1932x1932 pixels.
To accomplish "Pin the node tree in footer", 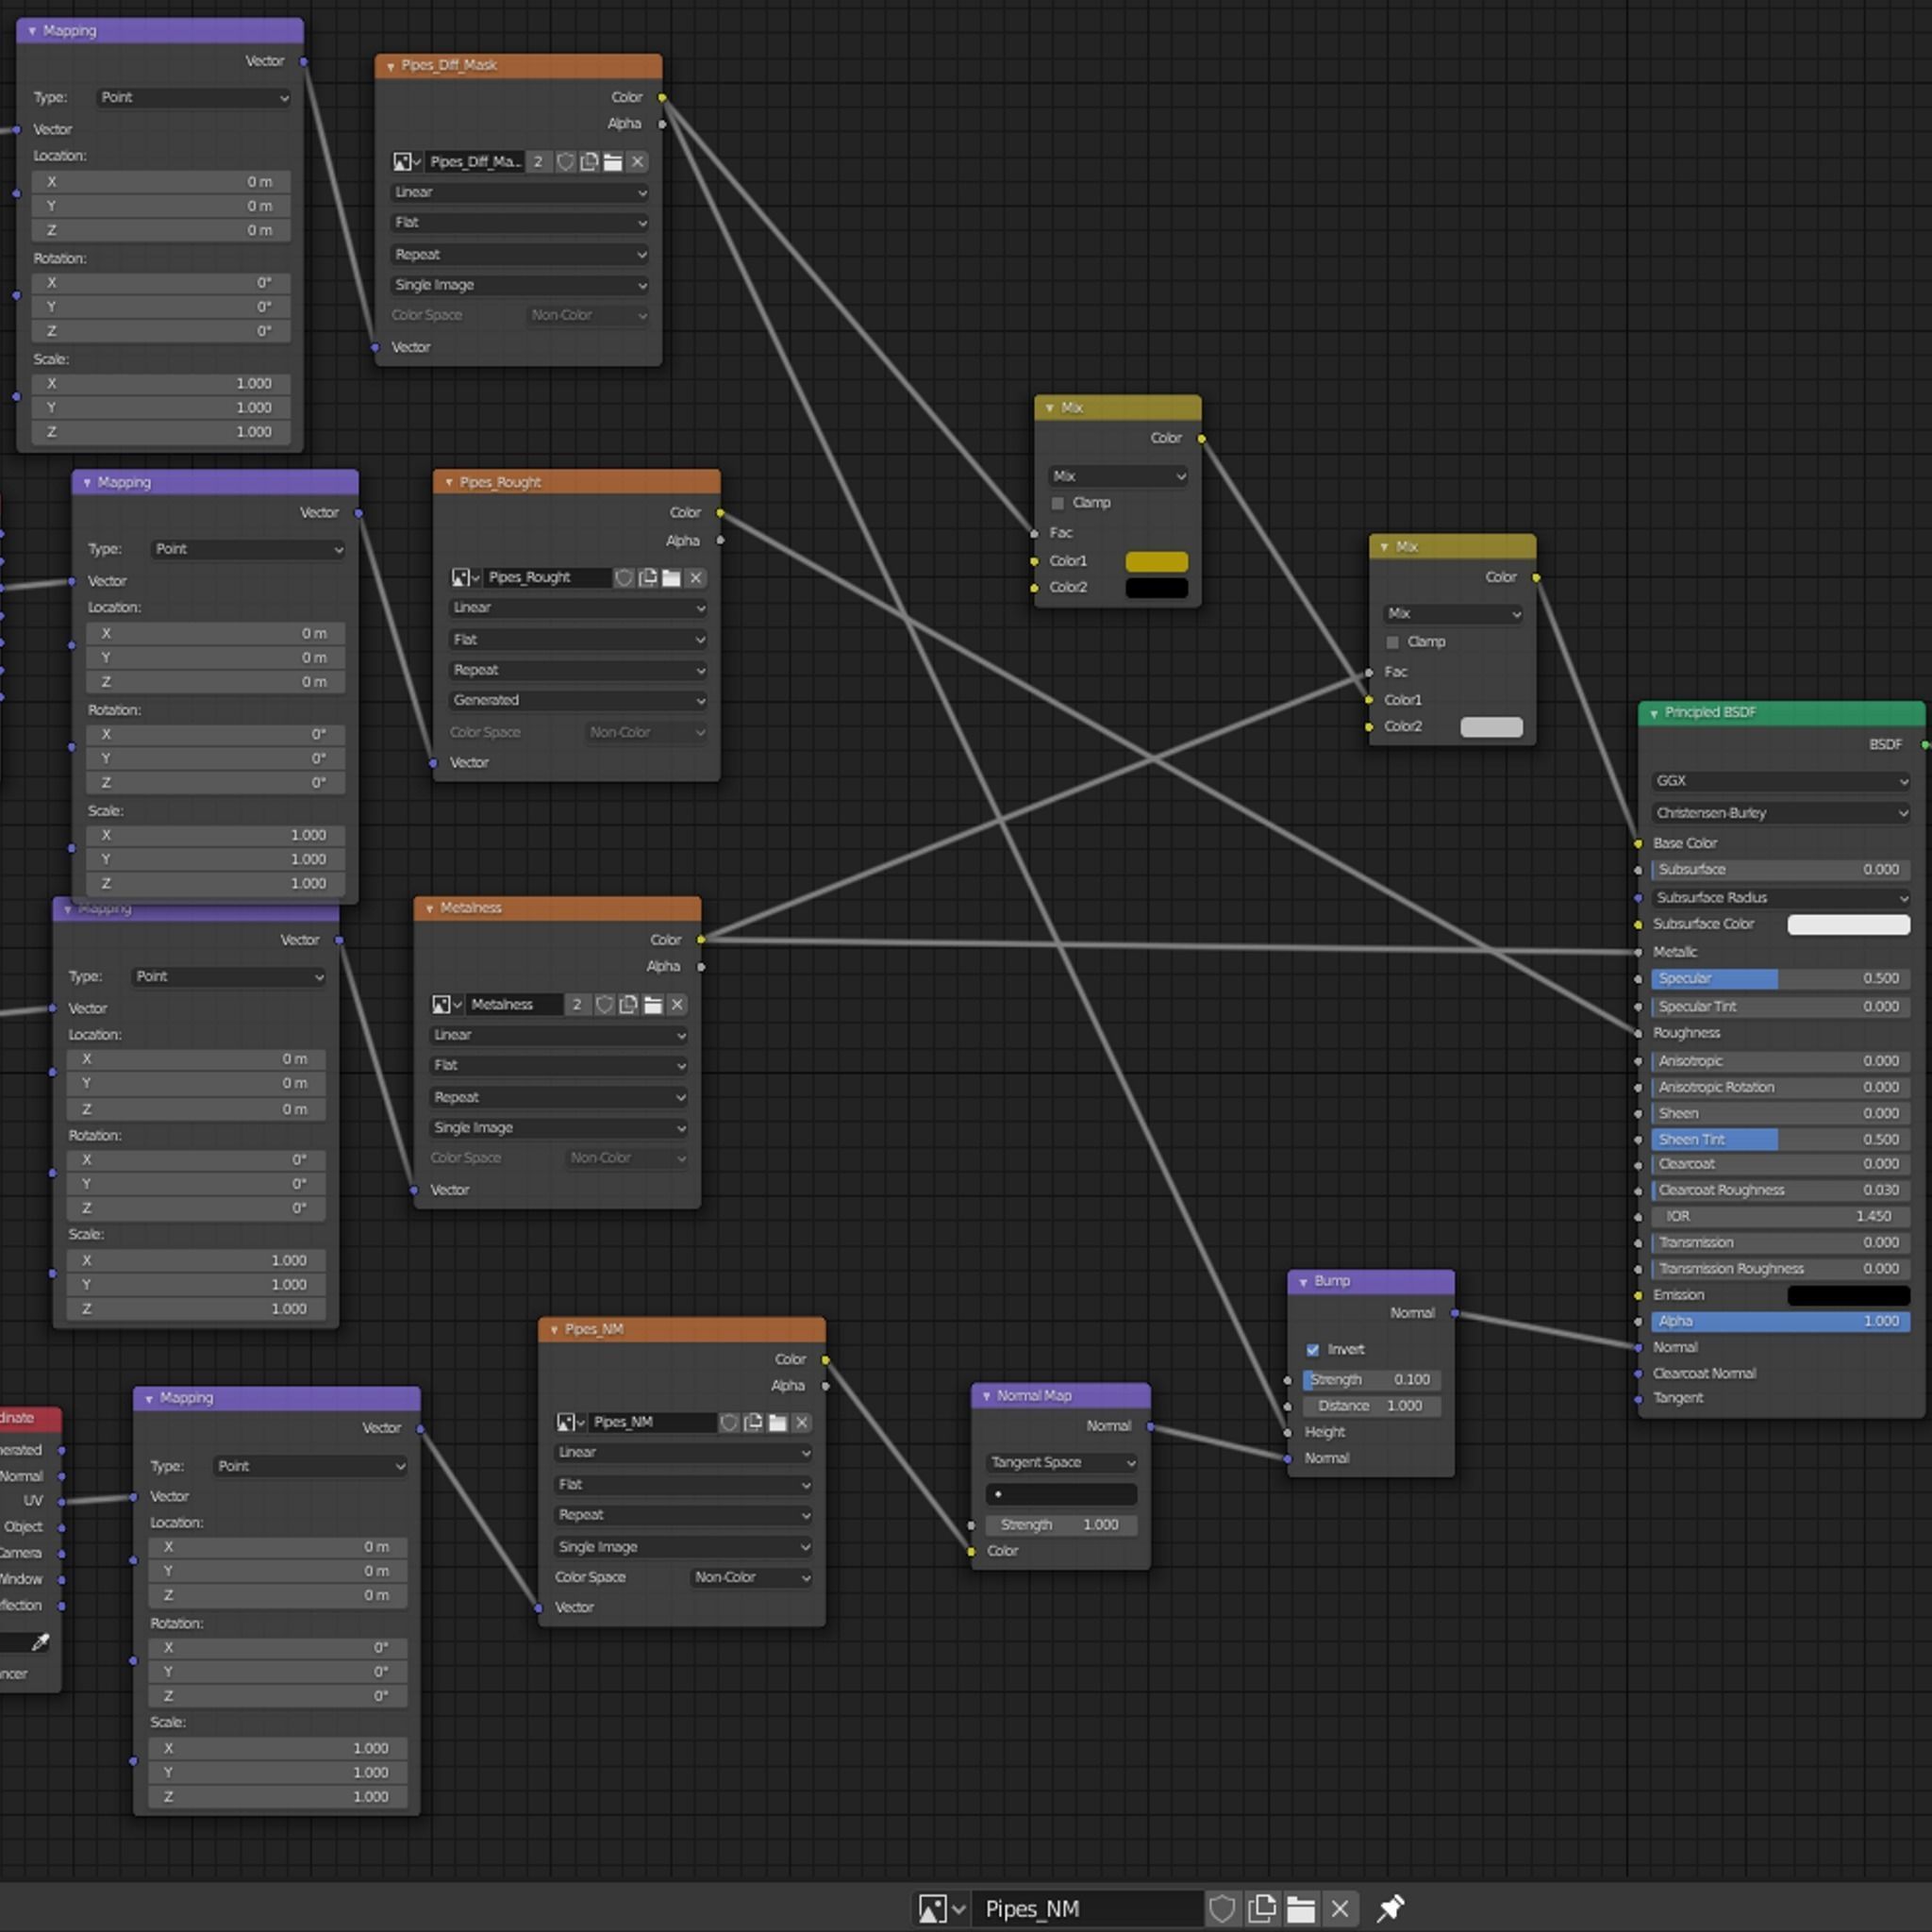I will click(1390, 1908).
